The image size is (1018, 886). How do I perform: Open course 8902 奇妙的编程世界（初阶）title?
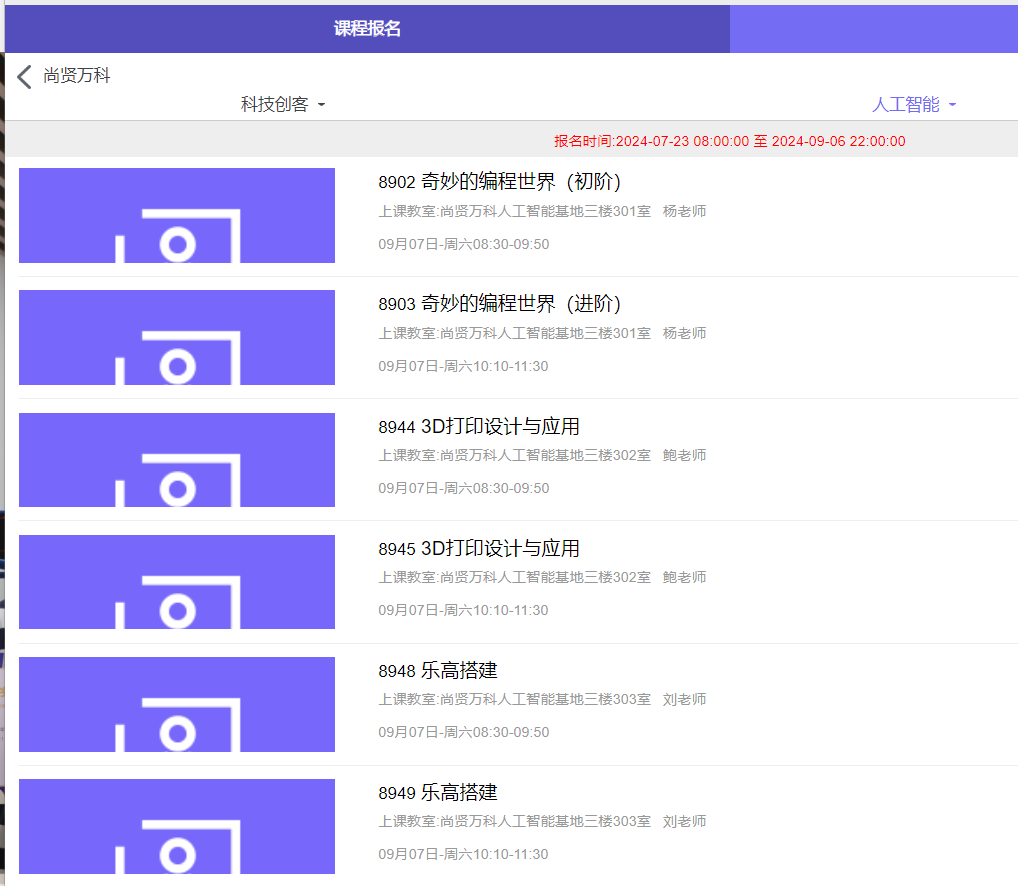coord(500,182)
